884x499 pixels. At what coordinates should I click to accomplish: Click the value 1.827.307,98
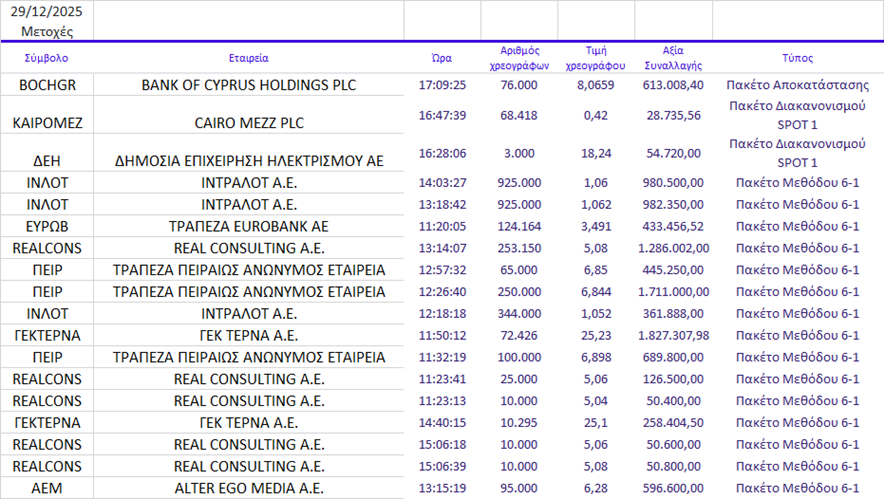pos(673,335)
